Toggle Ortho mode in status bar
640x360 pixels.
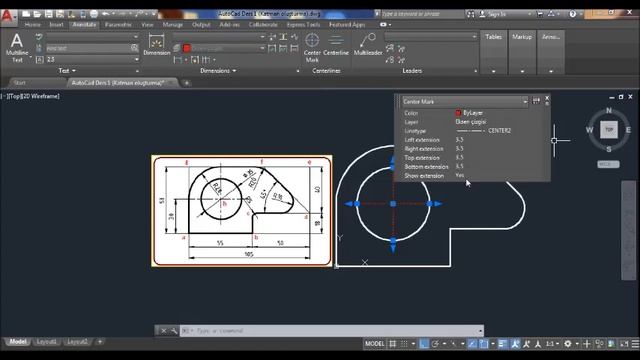424,344
